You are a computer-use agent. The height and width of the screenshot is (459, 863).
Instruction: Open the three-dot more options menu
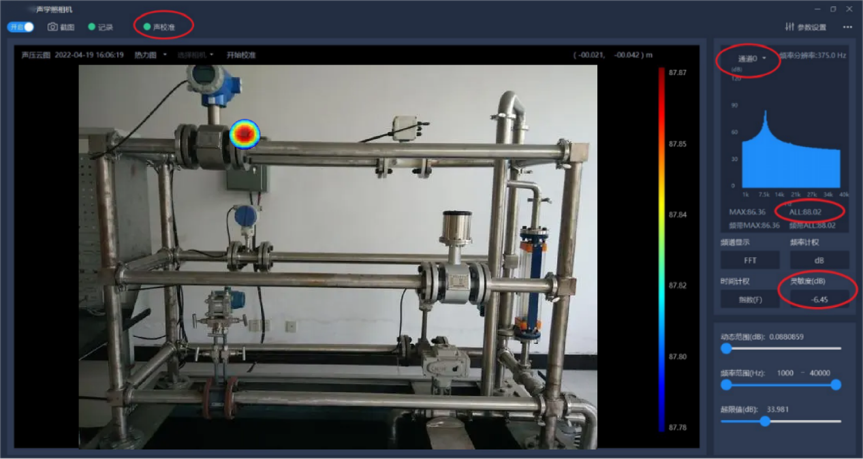(x=847, y=27)
